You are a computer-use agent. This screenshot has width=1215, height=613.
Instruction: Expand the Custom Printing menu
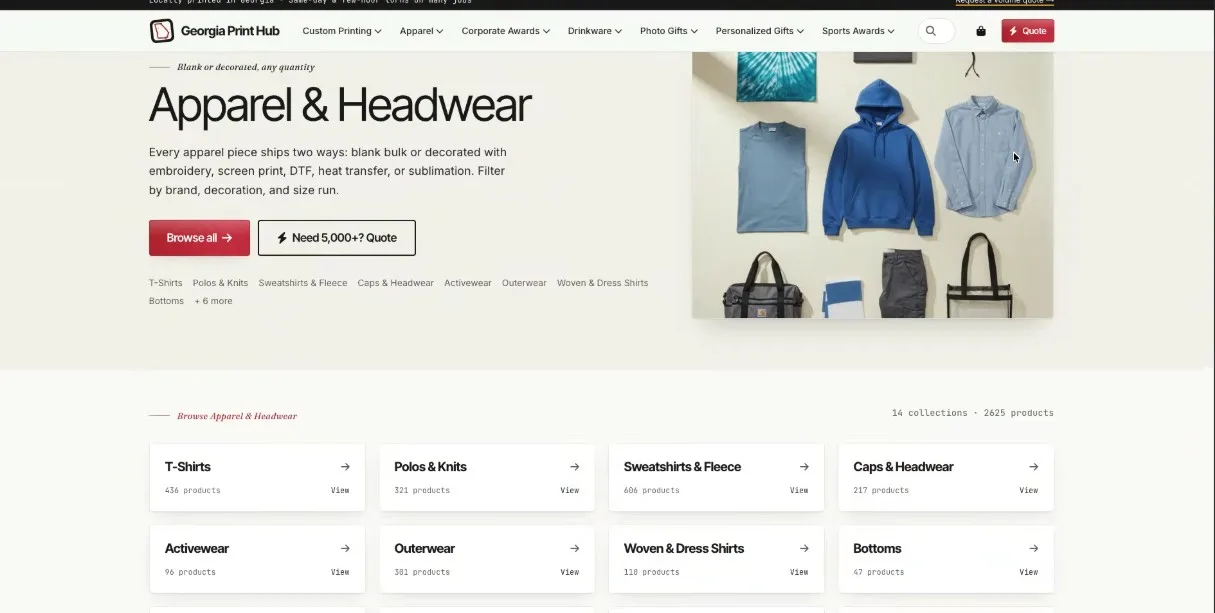point(342,31)
